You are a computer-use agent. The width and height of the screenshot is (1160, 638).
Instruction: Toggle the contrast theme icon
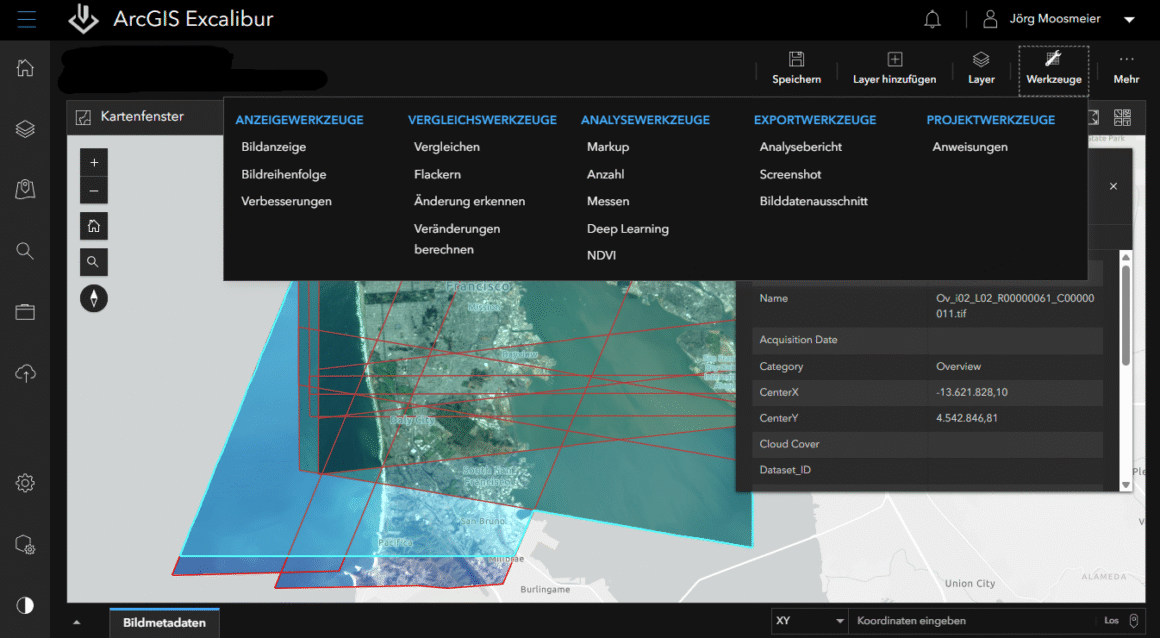25,606
